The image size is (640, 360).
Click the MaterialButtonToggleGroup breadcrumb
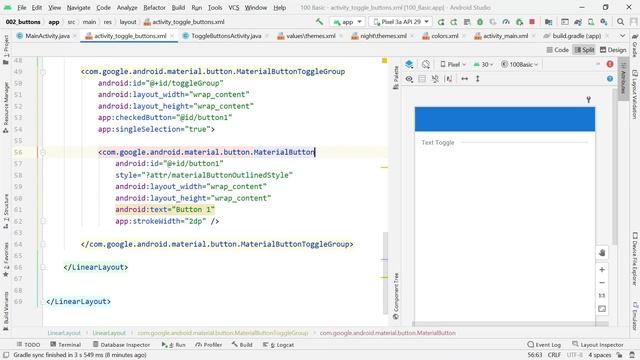[x=223, y=333]
